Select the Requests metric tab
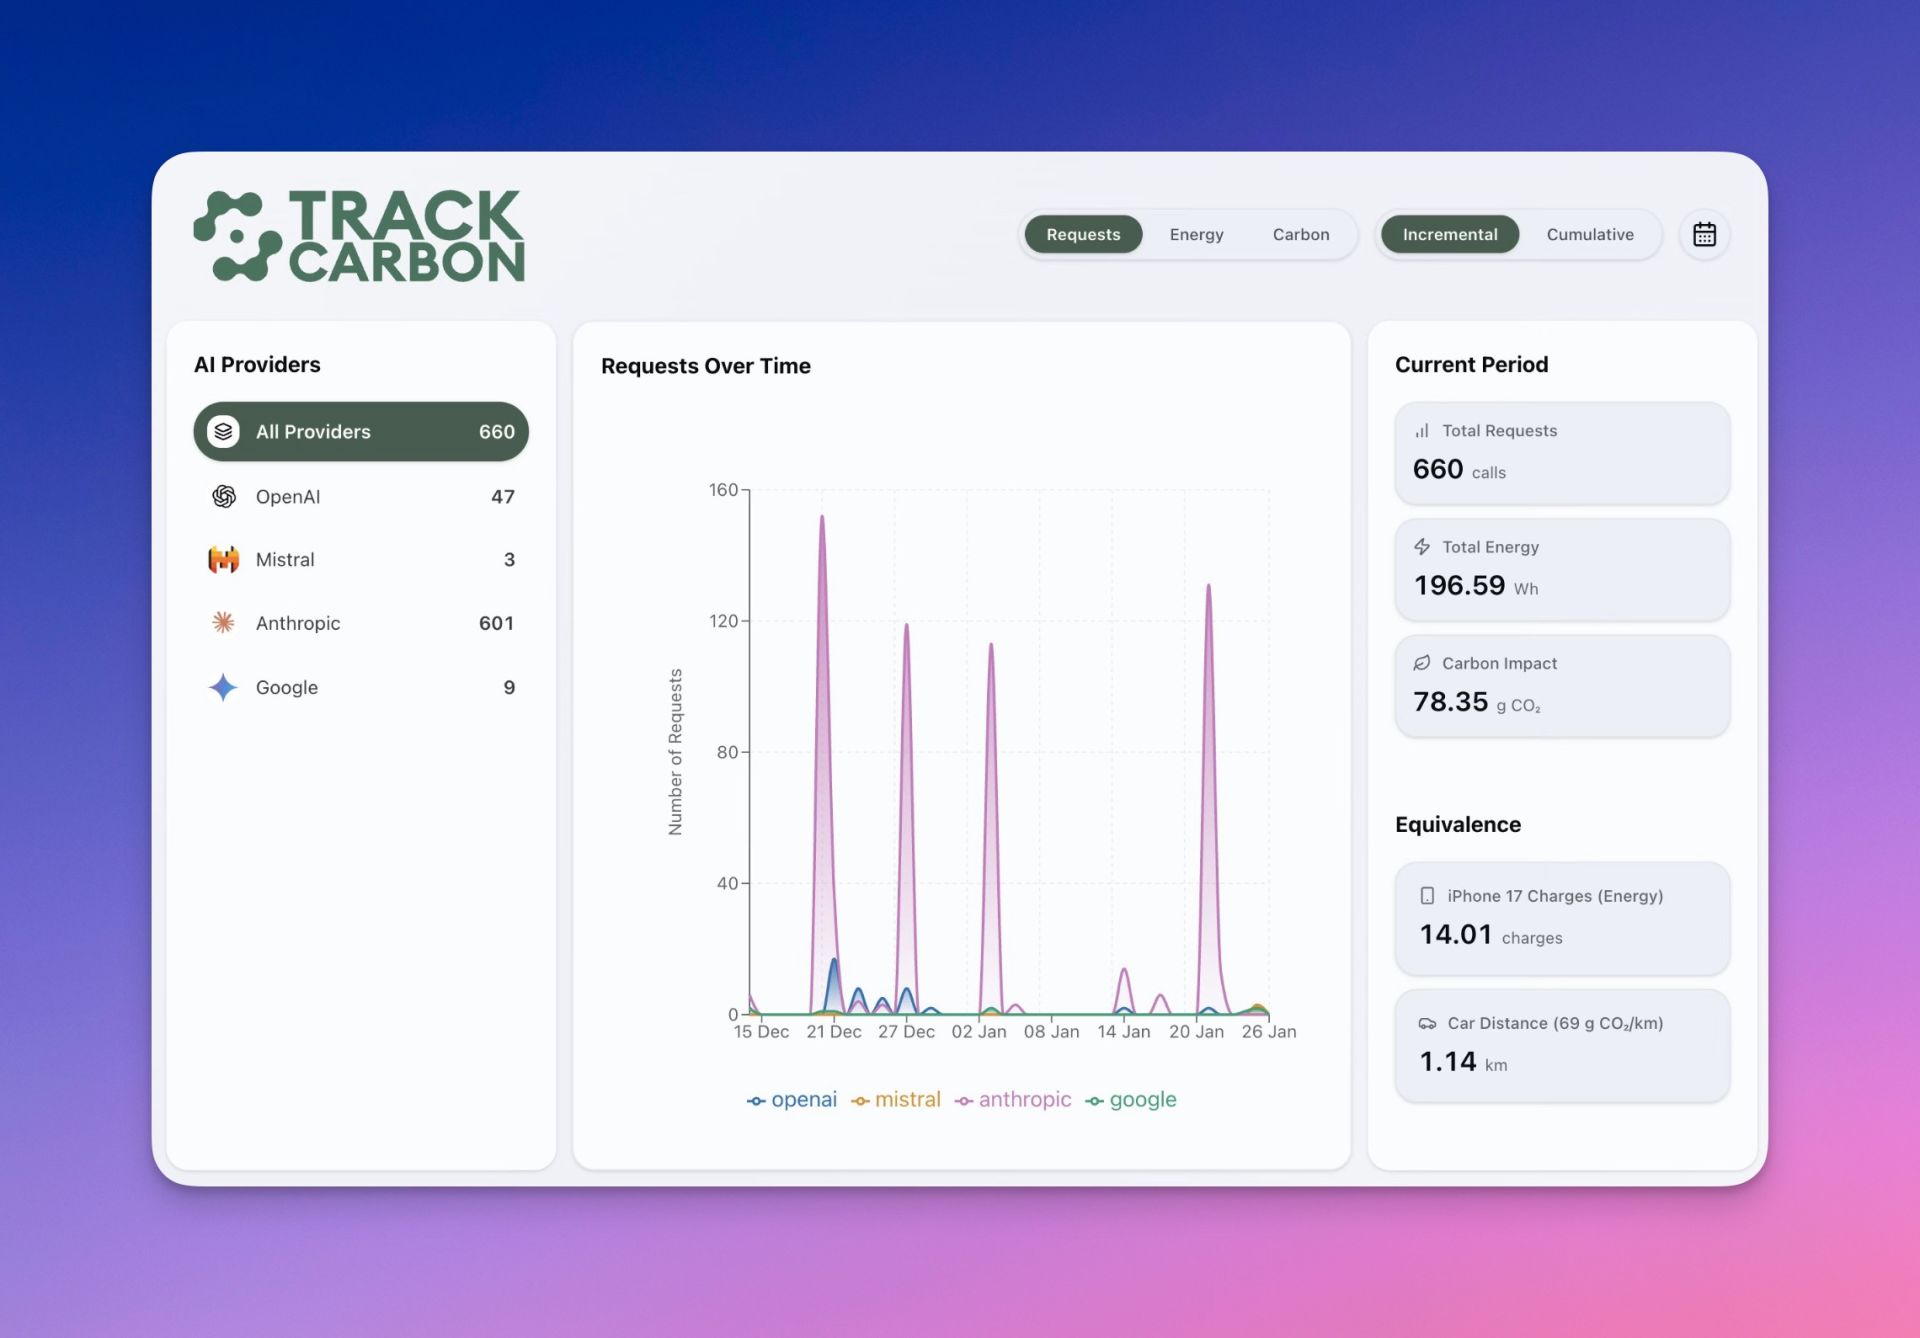This screenshot has width=1920, height=1338. coord(1083,234)
